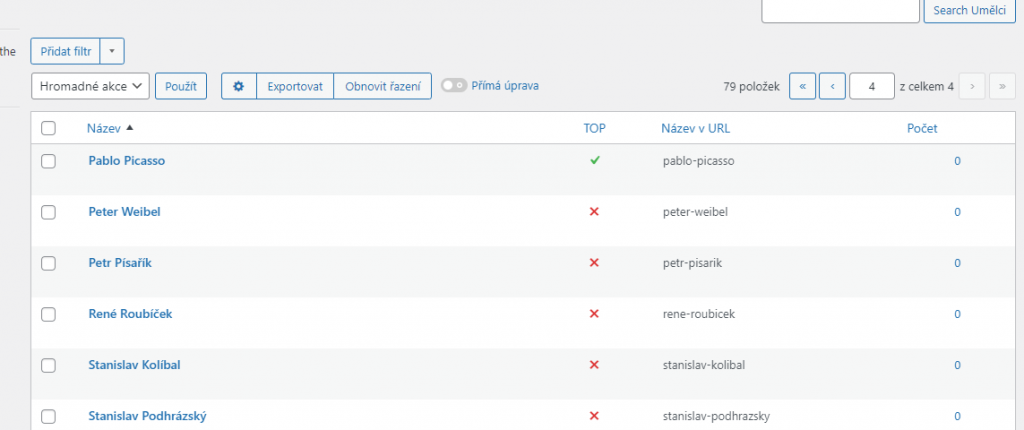Tick the checkbox for Stanislav Podhrázský

[x=48, y=416]
